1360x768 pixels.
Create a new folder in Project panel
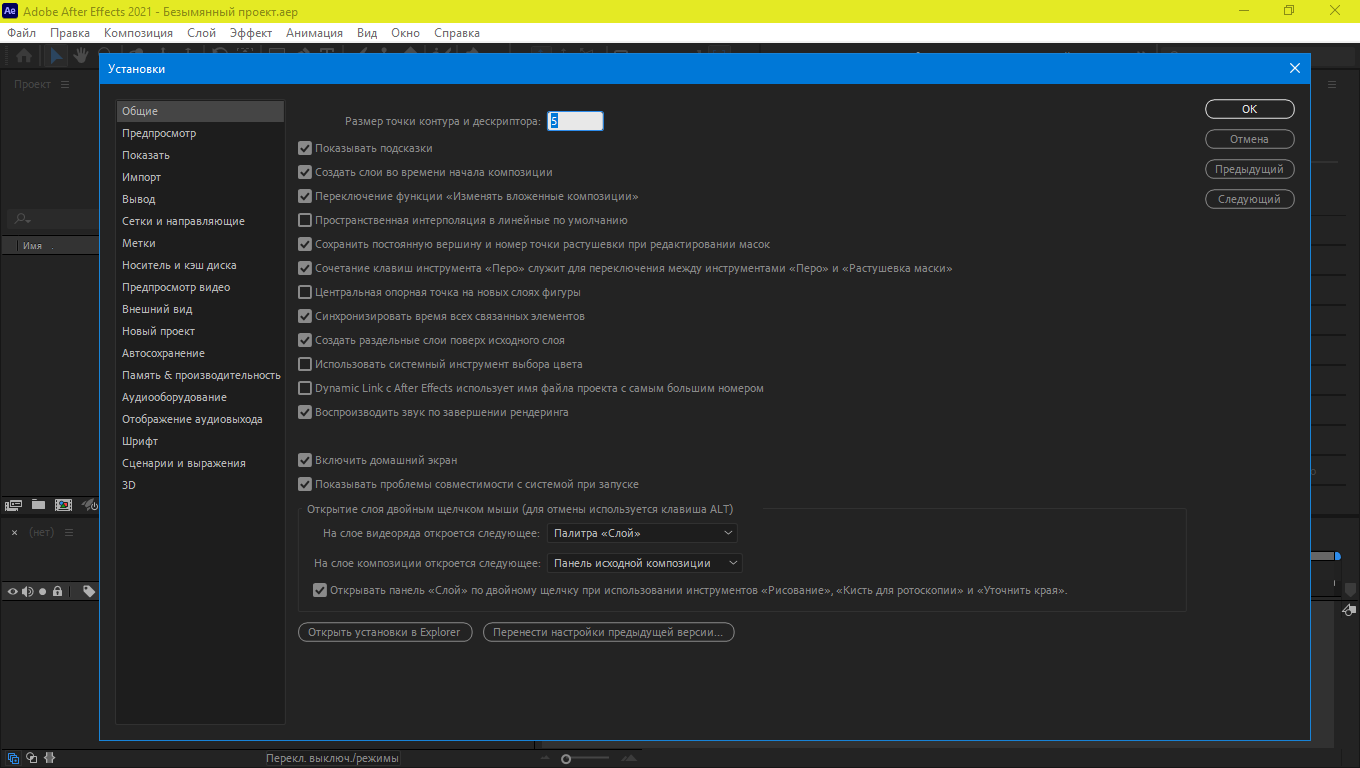38,505
